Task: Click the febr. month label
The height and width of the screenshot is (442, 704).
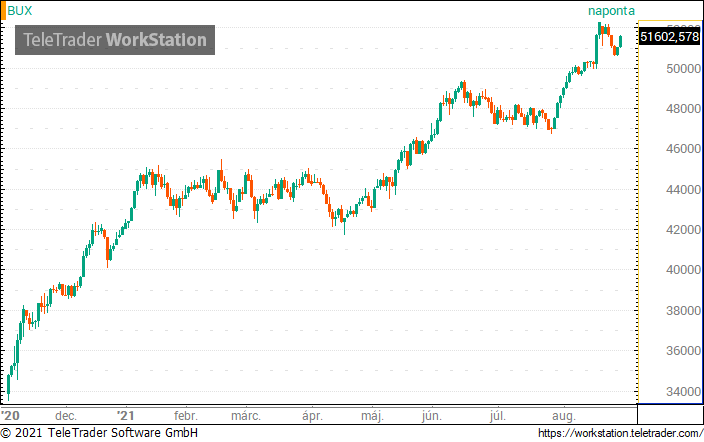Action: click(x=185, y=415)
